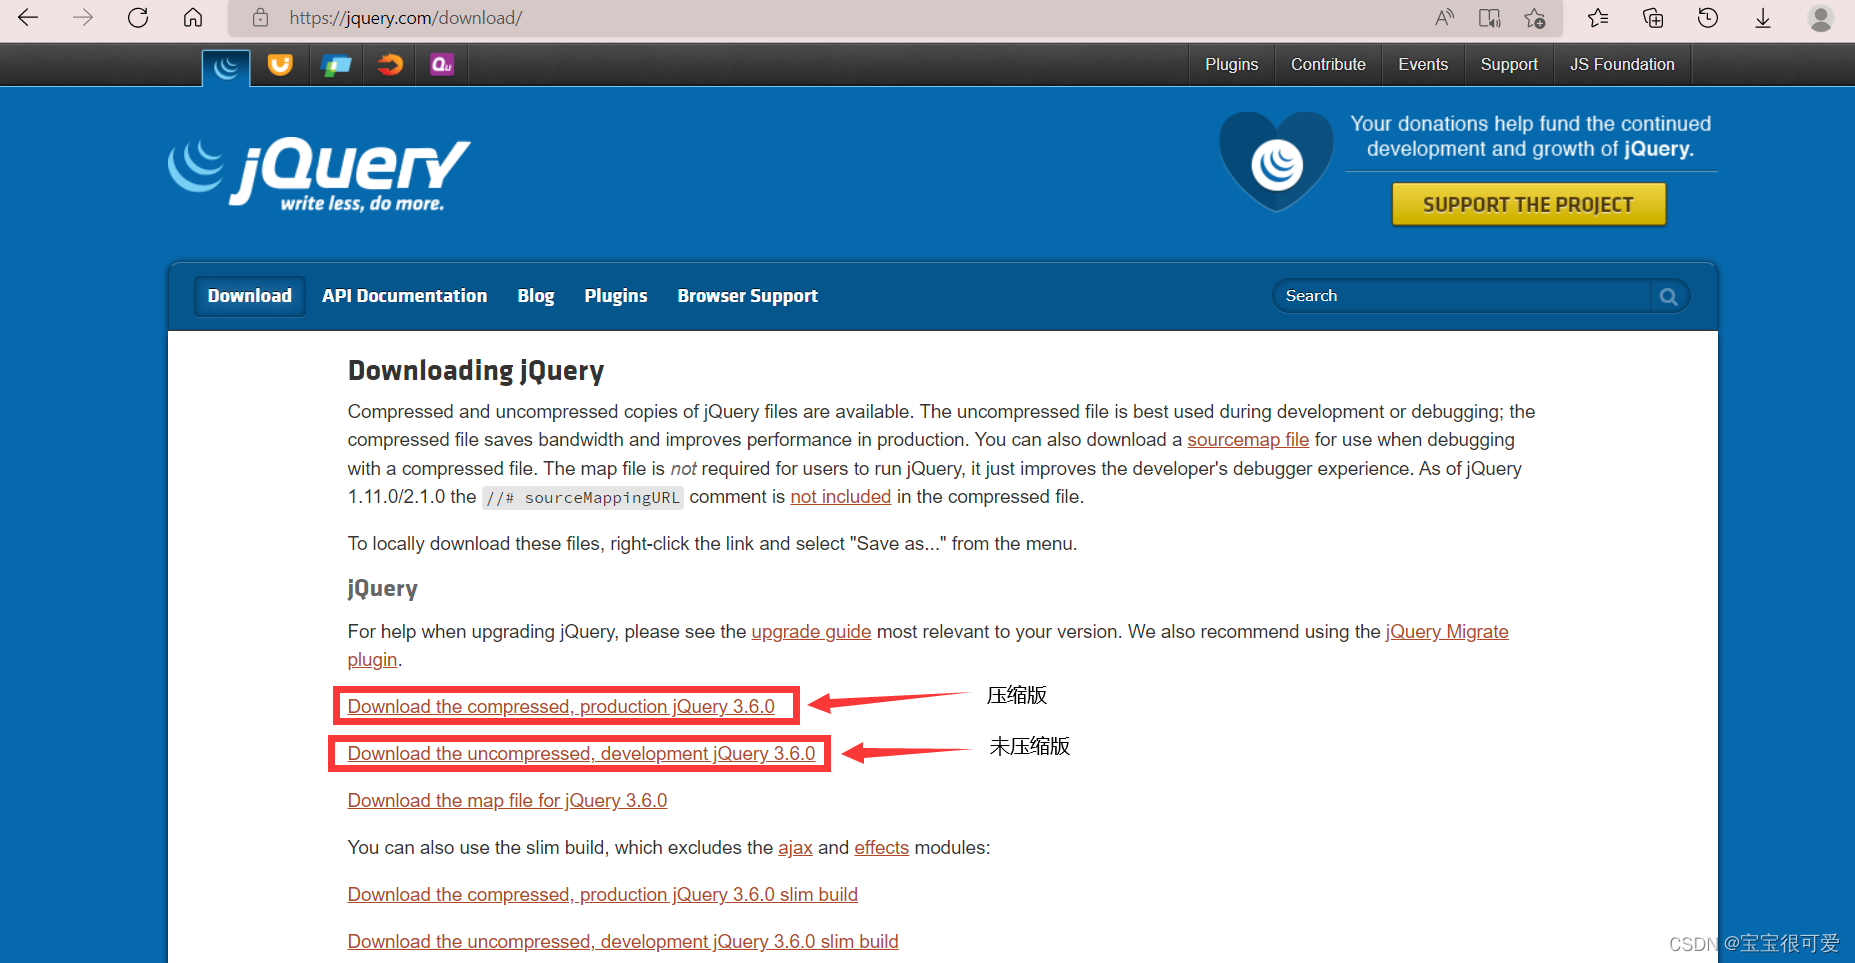This screenshot has width=1855, height=963.
Task: Open the Browser Support tab
Action: pos(748,296)
